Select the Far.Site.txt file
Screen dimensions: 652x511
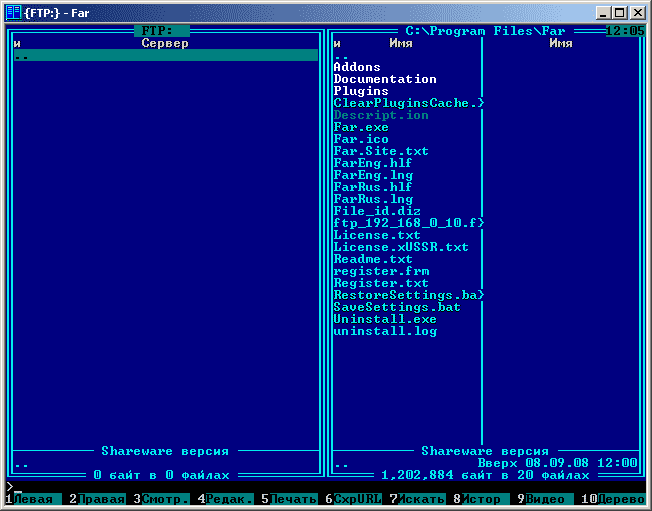pos(381,151)
